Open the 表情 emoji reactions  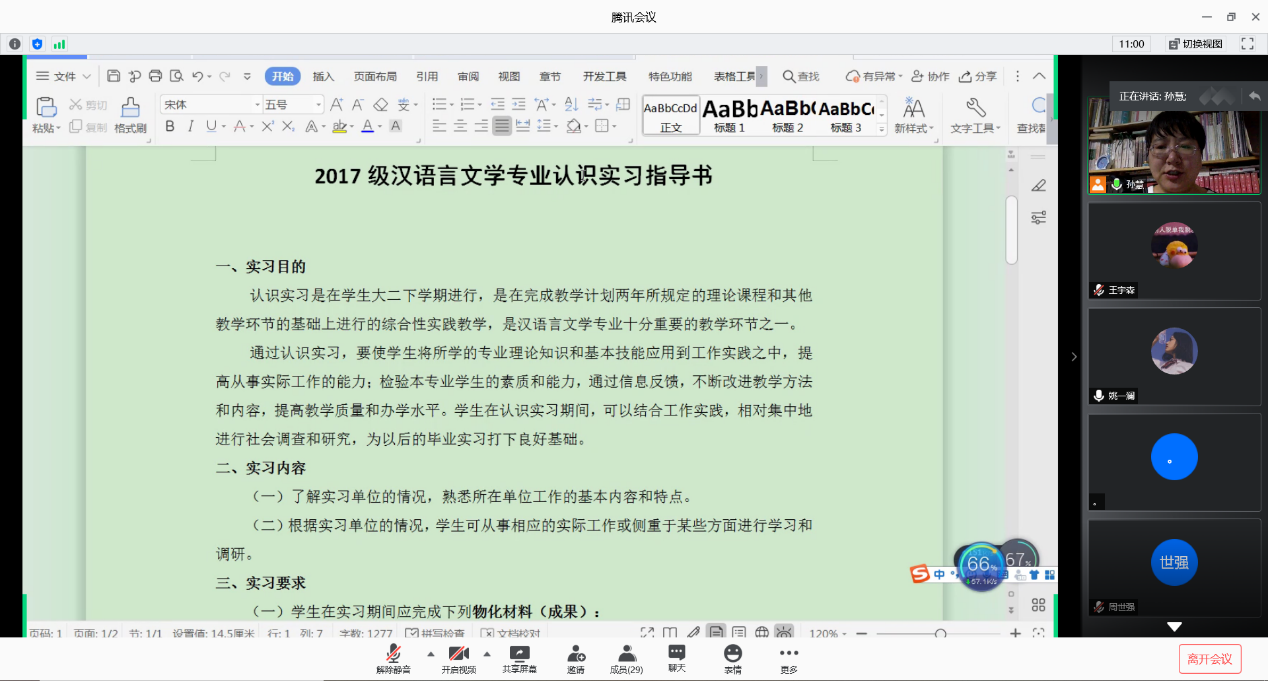coord(733,654)
